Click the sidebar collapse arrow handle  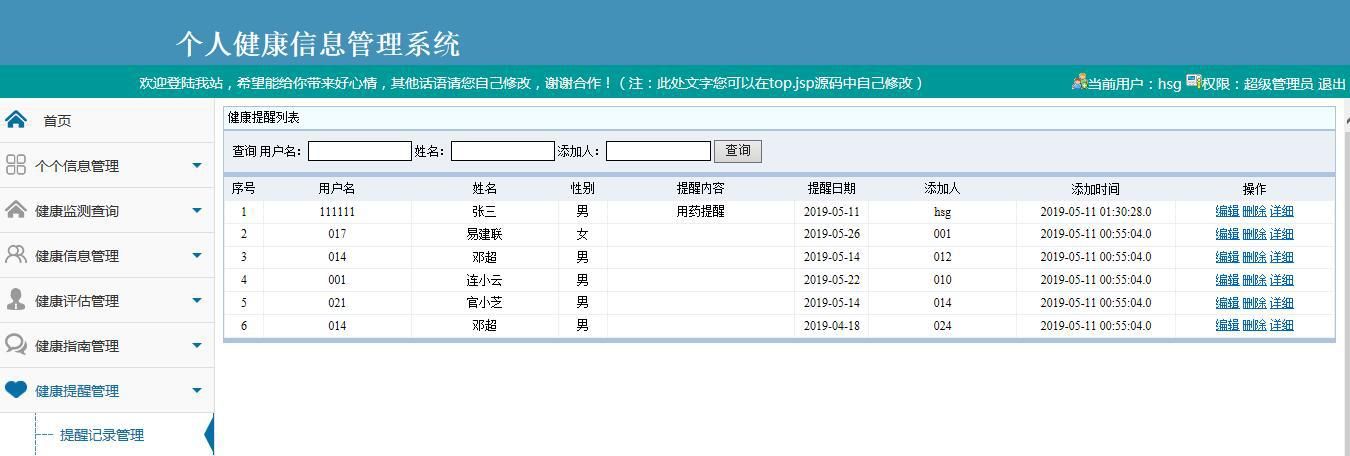coord(209,435)
